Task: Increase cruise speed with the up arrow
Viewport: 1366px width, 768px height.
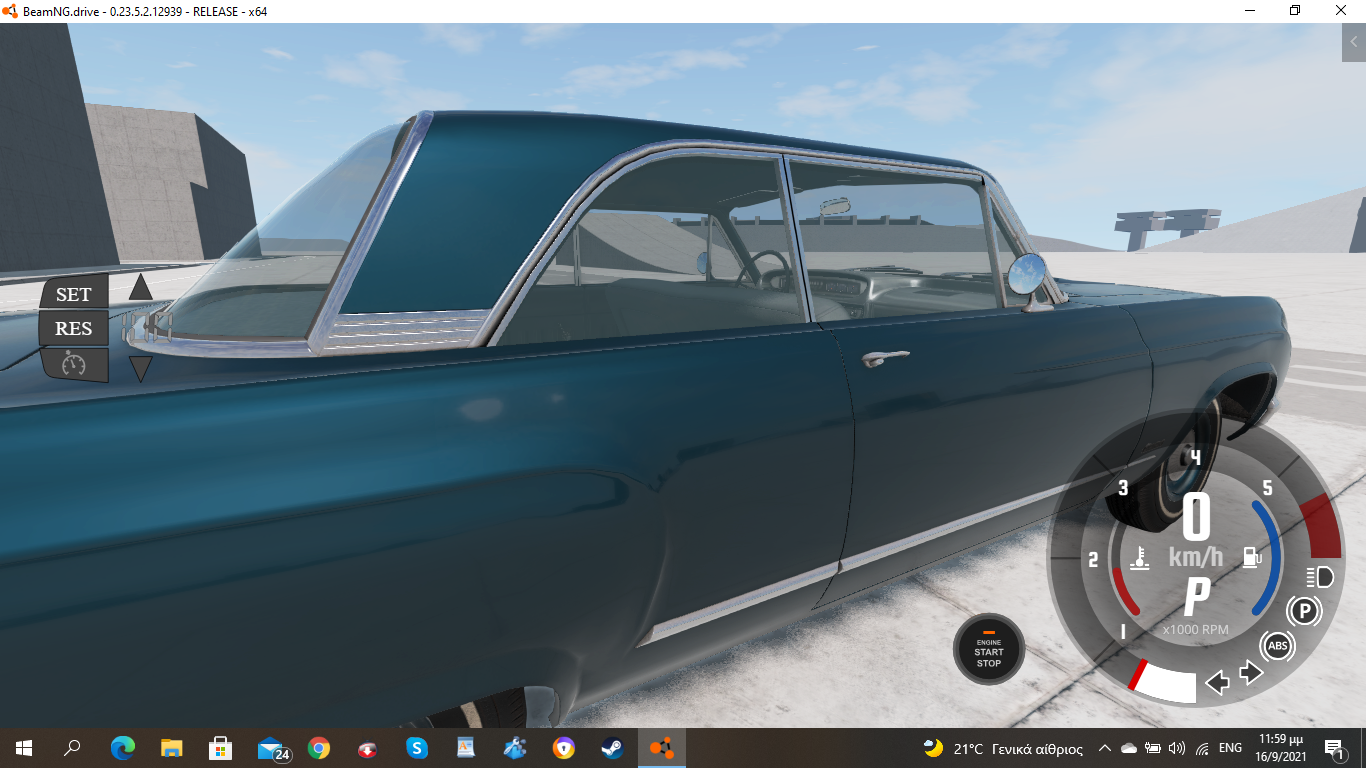Action: coord(141,287)
